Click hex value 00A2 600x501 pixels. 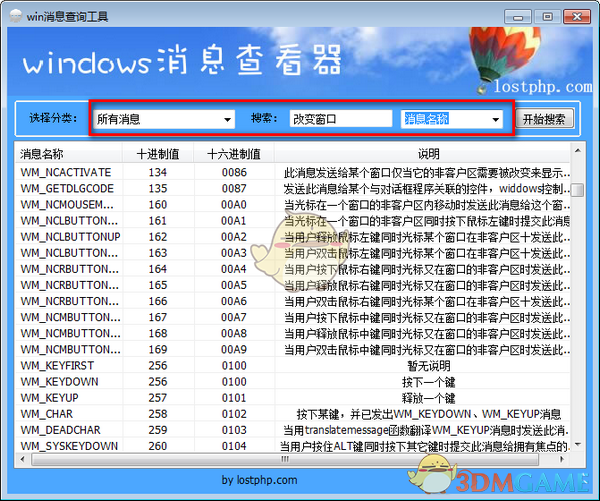click(234, 237)
